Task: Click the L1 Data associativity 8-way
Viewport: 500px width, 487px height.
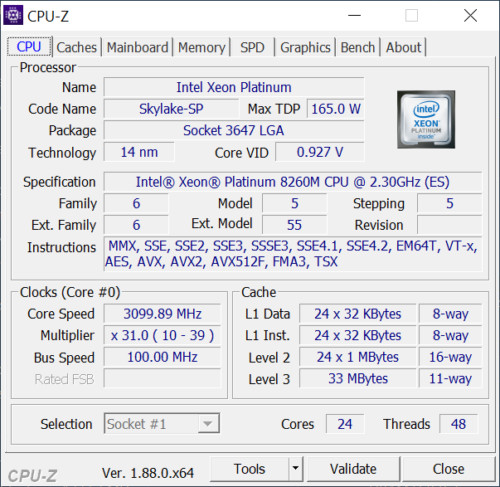Action: coord(450,314)
